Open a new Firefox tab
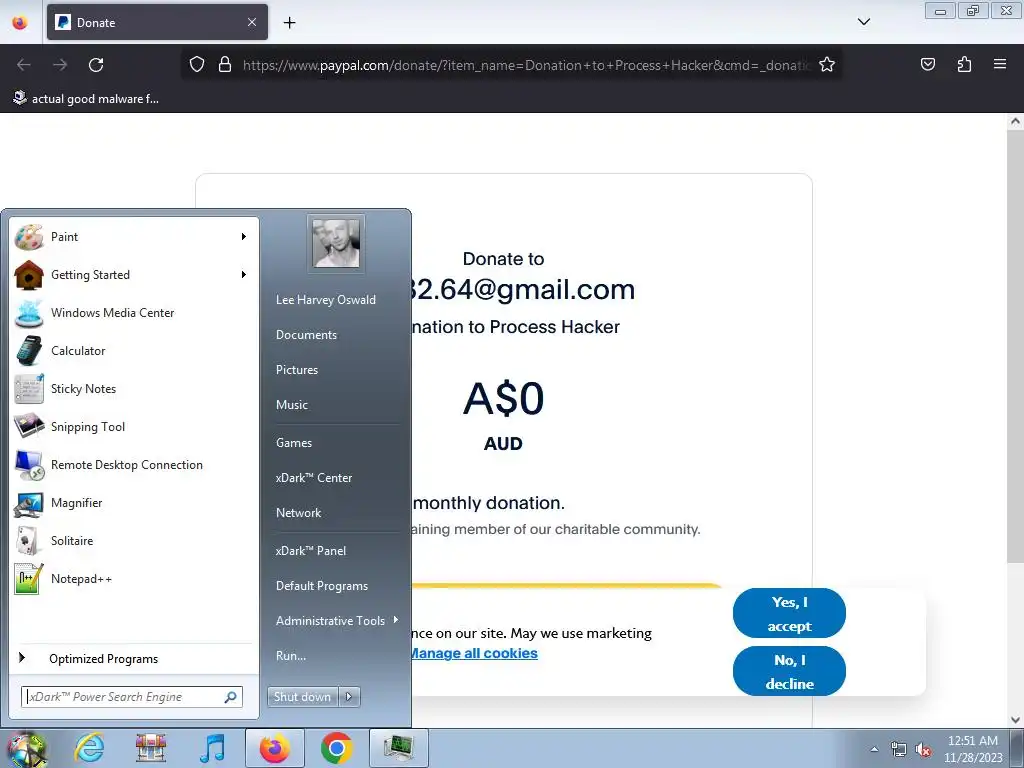The height and width of the screenshot is (768, 1024). tap(289, 22)
